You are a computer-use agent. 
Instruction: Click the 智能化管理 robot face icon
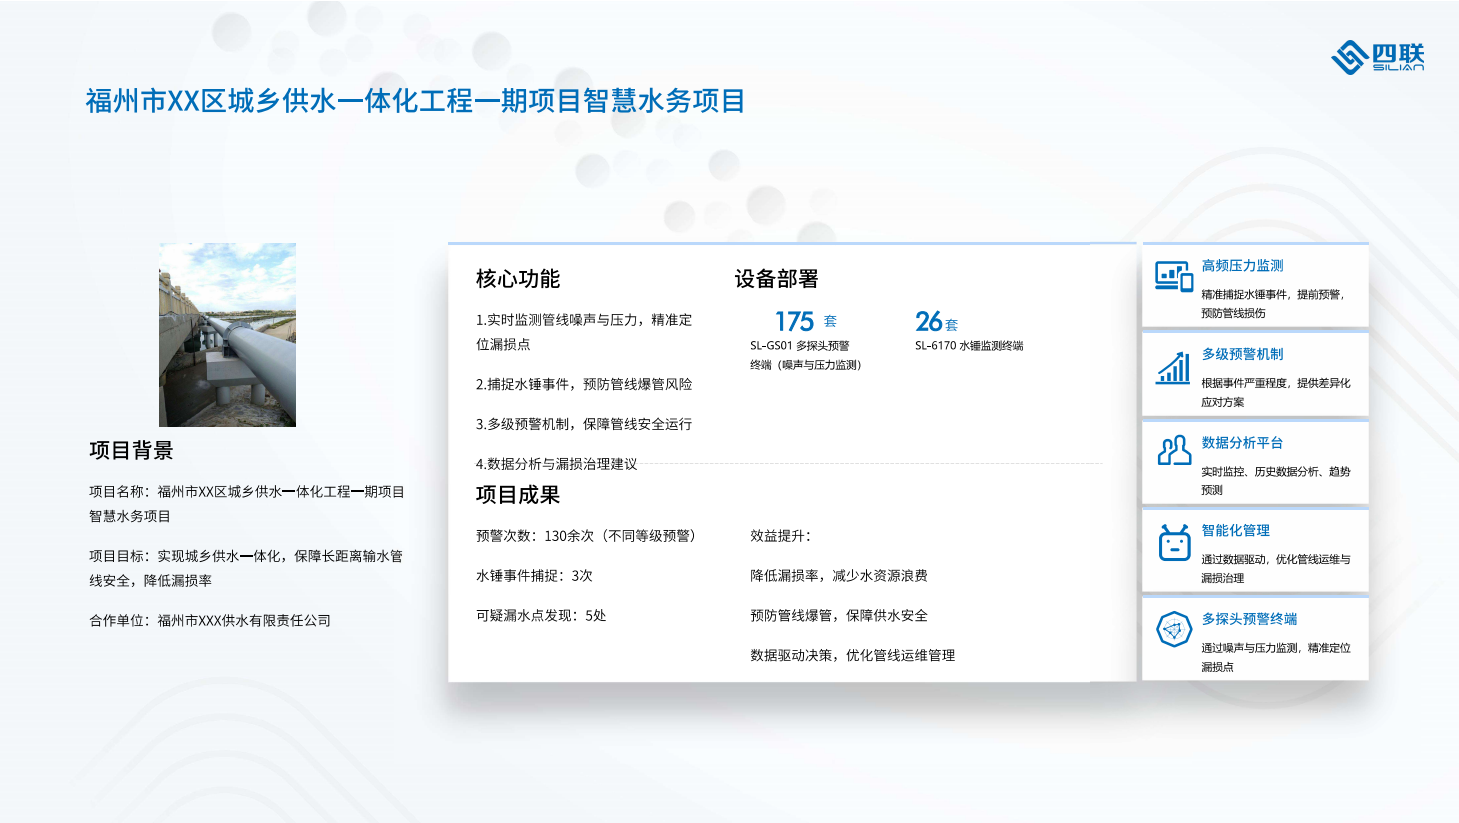[1174, 543]
